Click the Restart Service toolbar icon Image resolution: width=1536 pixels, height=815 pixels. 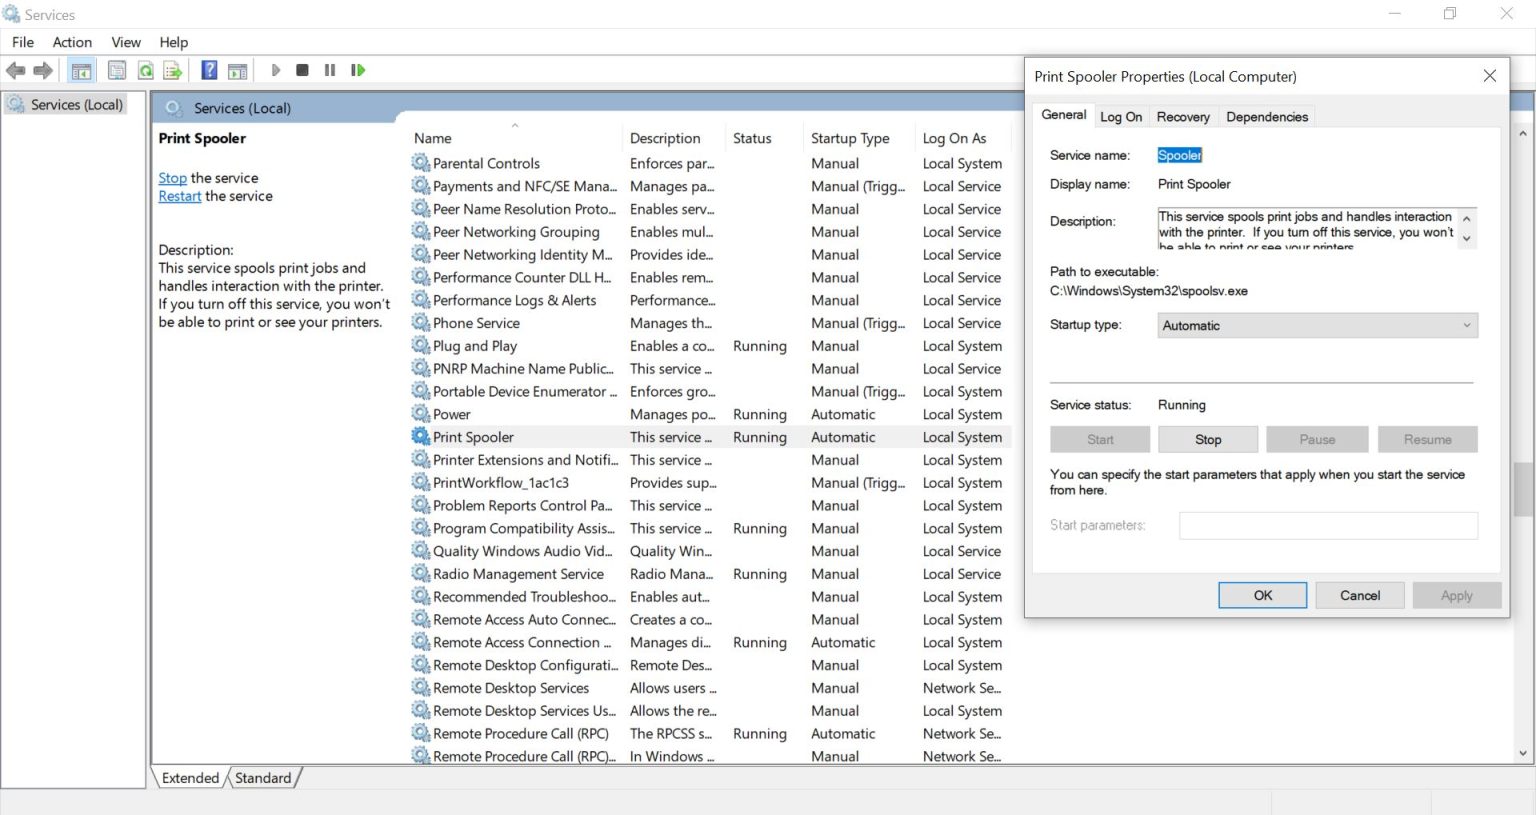point(358,70)
